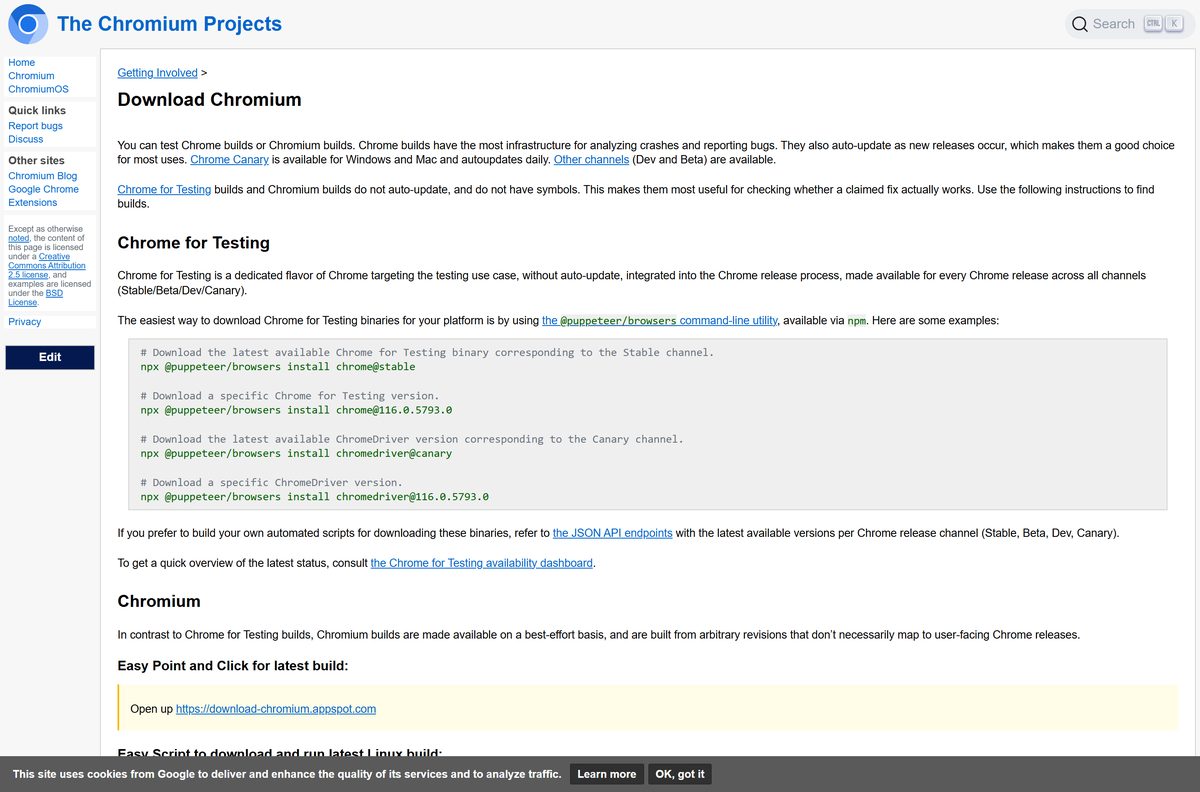The image size is (1200, 792).
Task: Open the 'noted' license exceptions link
Action: coord(18,238)
